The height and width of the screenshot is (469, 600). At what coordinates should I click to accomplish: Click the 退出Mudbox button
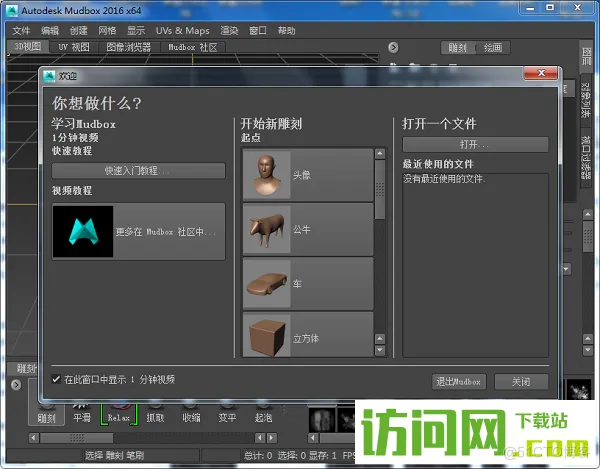pos(459,381)
